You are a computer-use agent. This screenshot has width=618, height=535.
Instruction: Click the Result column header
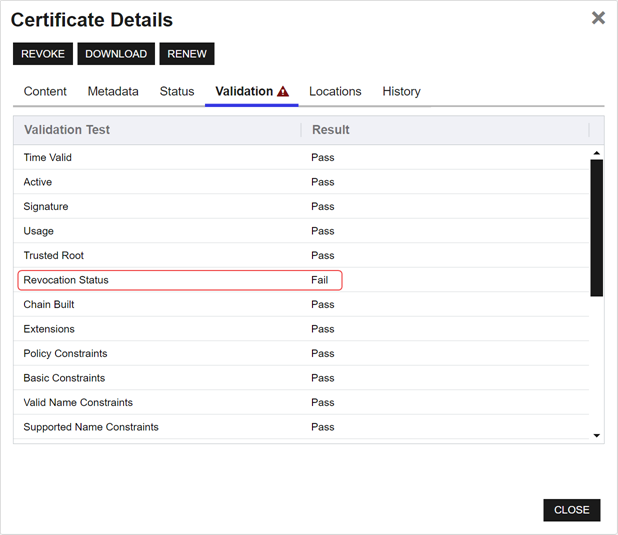331,130
